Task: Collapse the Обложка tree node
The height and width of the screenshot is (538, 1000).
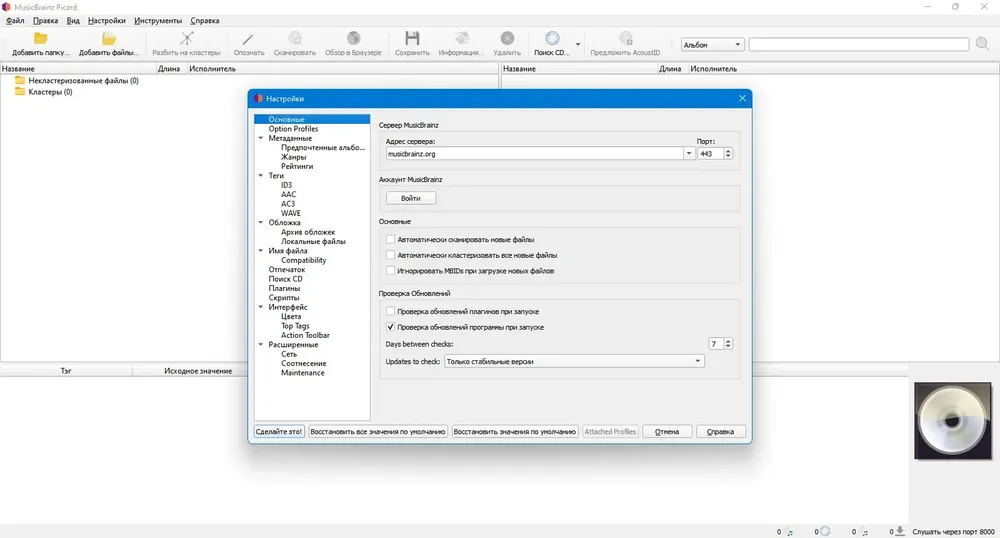Action: coord(261,222)
